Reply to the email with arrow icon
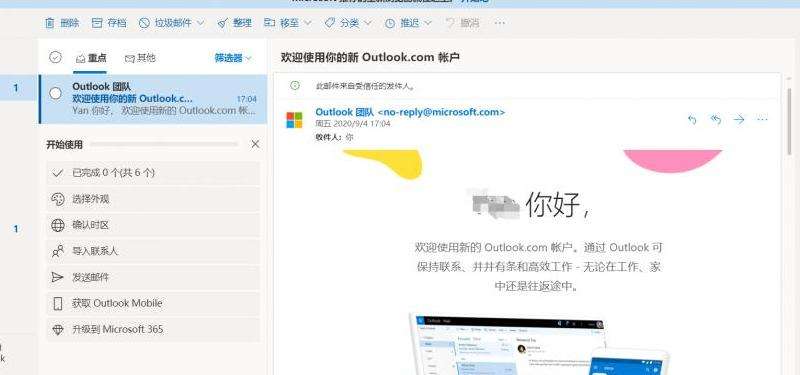Viewport: 800px width, 375px height. [x=692, y=119]
